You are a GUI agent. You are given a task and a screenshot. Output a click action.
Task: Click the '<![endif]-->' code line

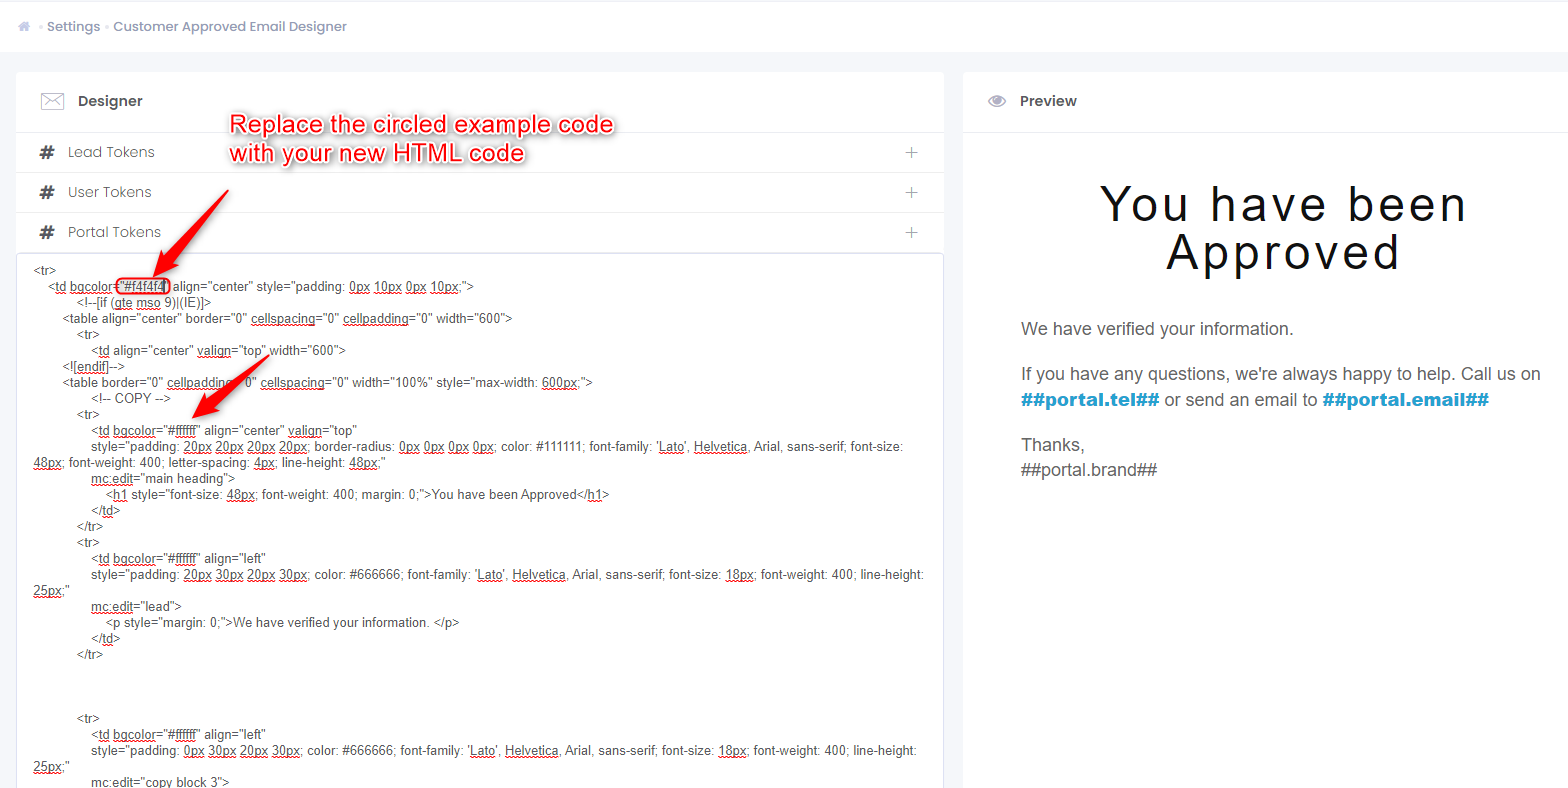click(x=93, y=366)
